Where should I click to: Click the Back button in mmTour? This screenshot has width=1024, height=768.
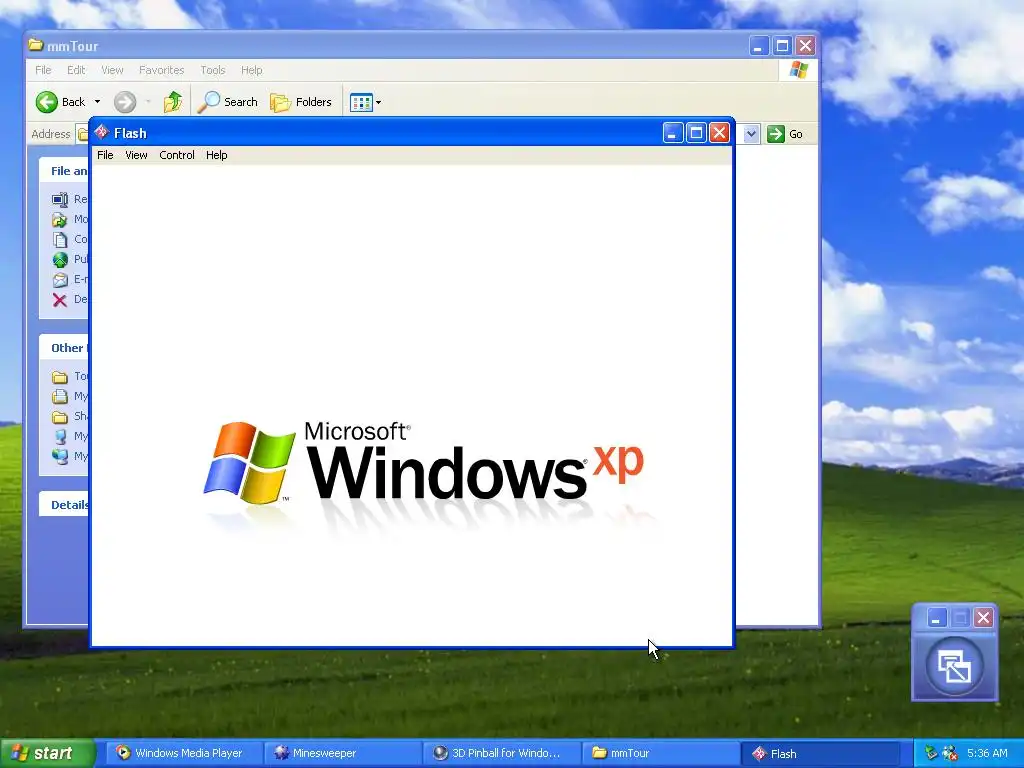click(60, 102)
